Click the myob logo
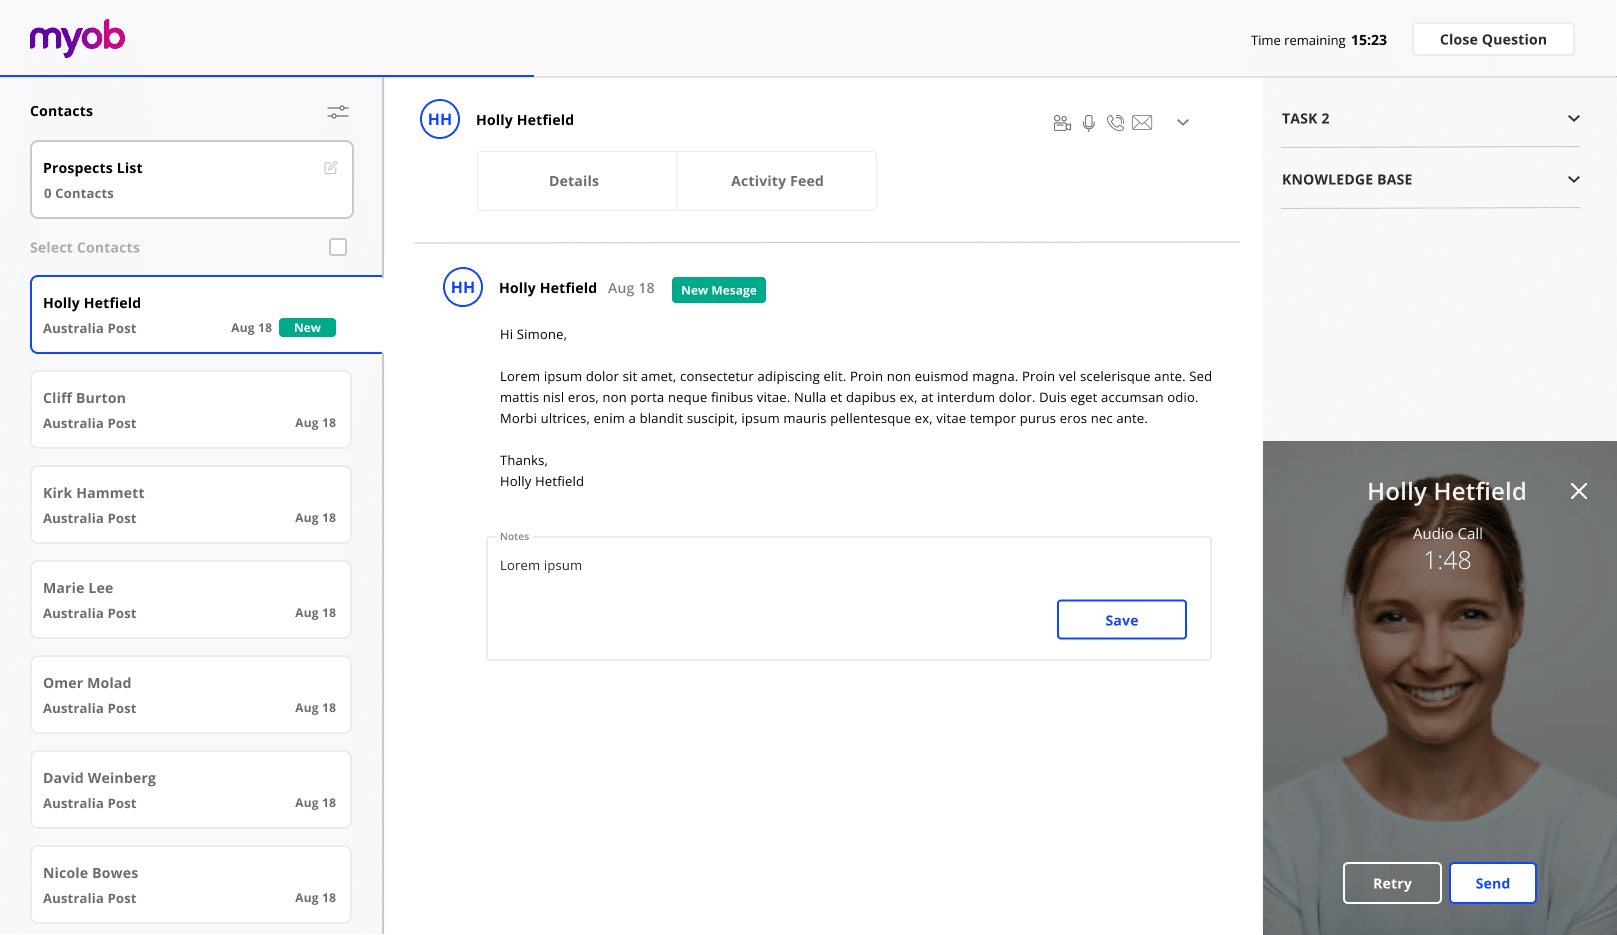The image size is (1617, 935). point(76,38)
